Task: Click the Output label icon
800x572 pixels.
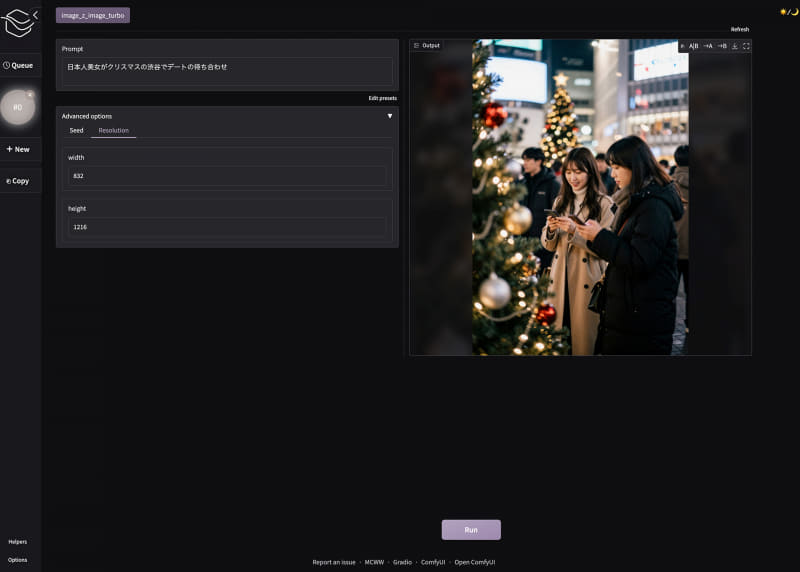Action: pos(416,45)
